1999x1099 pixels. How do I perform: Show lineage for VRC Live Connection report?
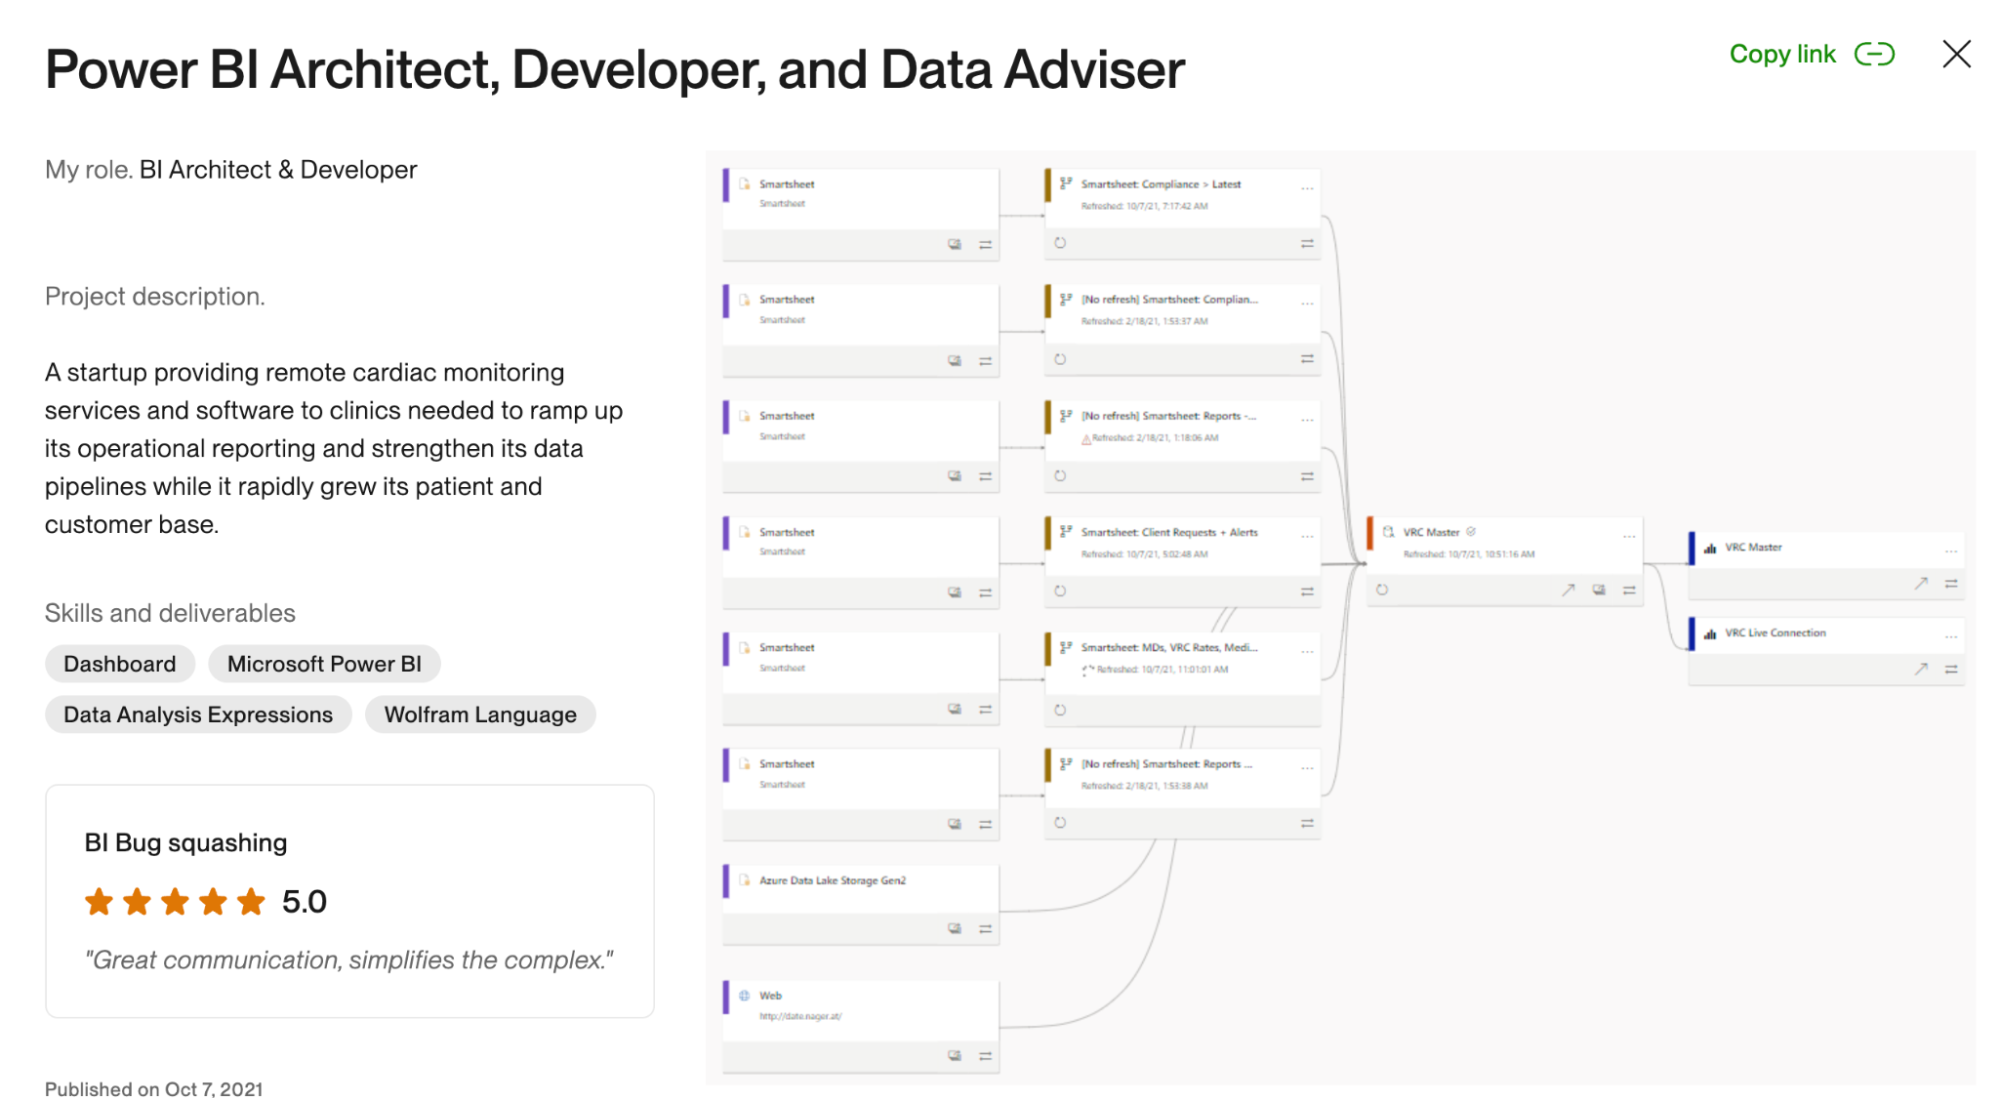point(1951,669)
